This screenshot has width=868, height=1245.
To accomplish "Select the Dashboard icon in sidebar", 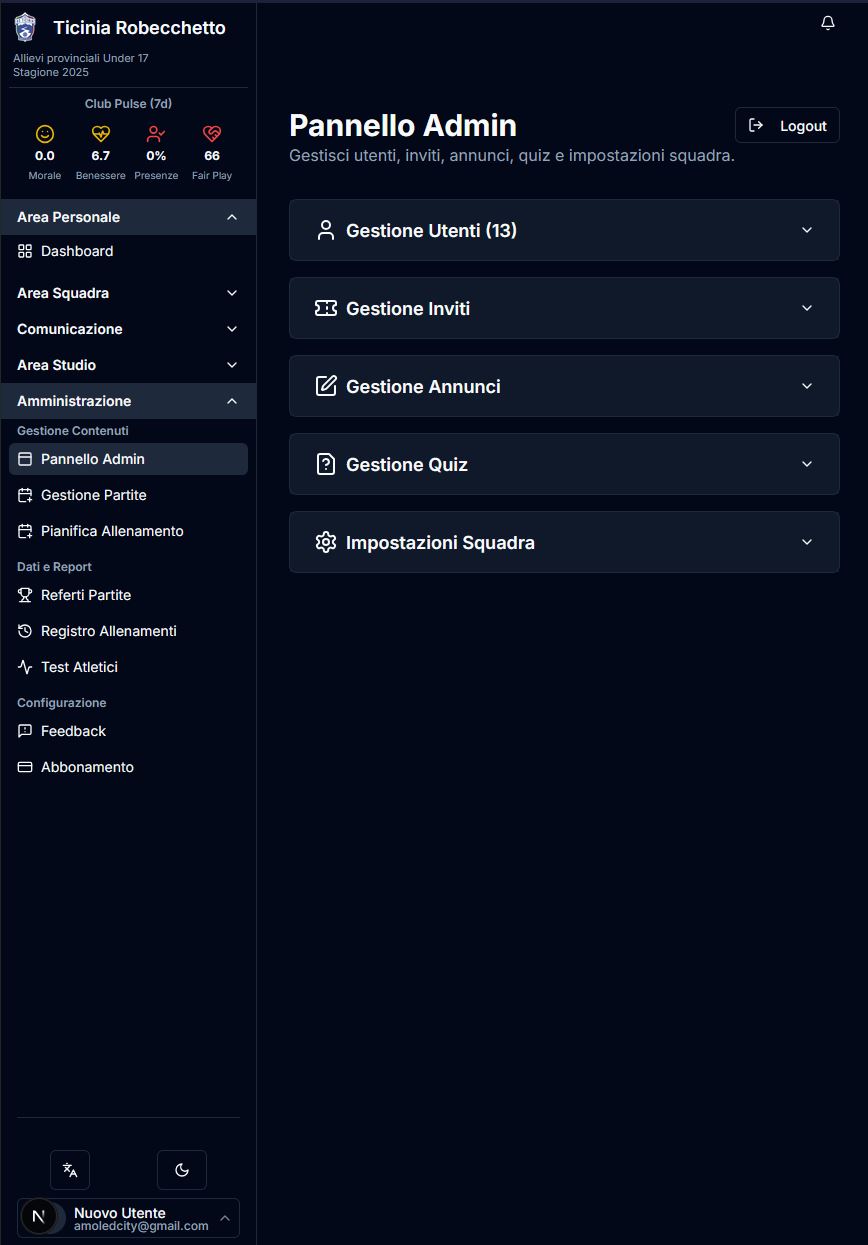I will tap(24, 251).
